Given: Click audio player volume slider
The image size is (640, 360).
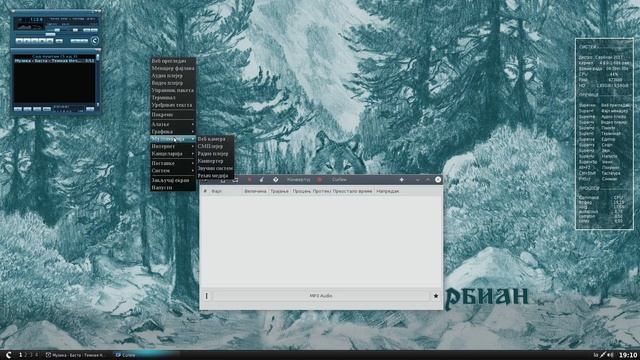Looking at the screenshot, I should point(56,30).
